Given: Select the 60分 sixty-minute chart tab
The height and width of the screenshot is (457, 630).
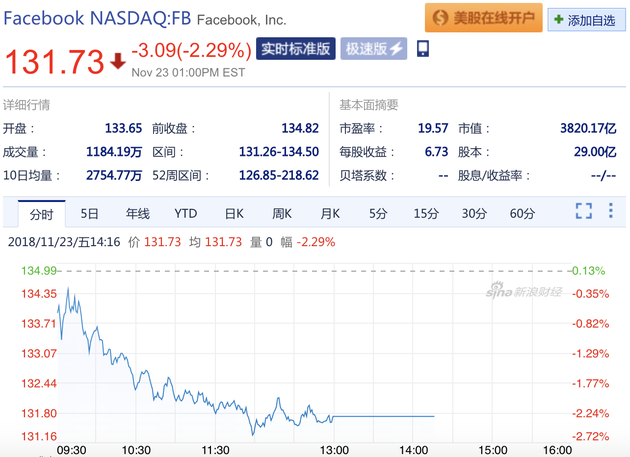Looking at the screenshot, I should point(522,213).
